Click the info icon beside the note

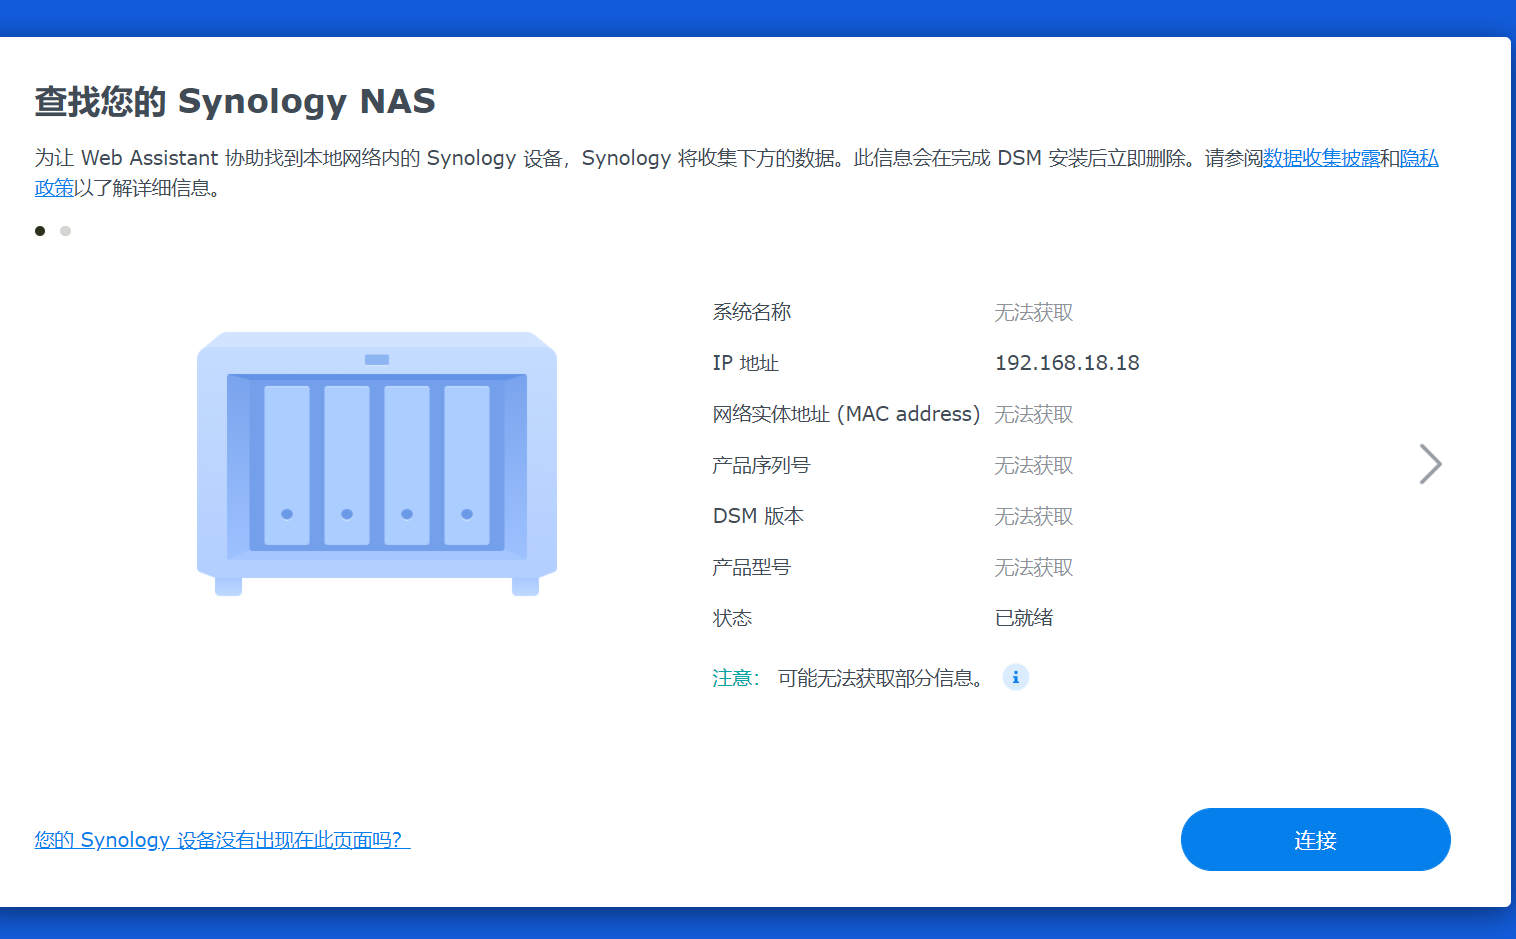(x=1015, y=677)
